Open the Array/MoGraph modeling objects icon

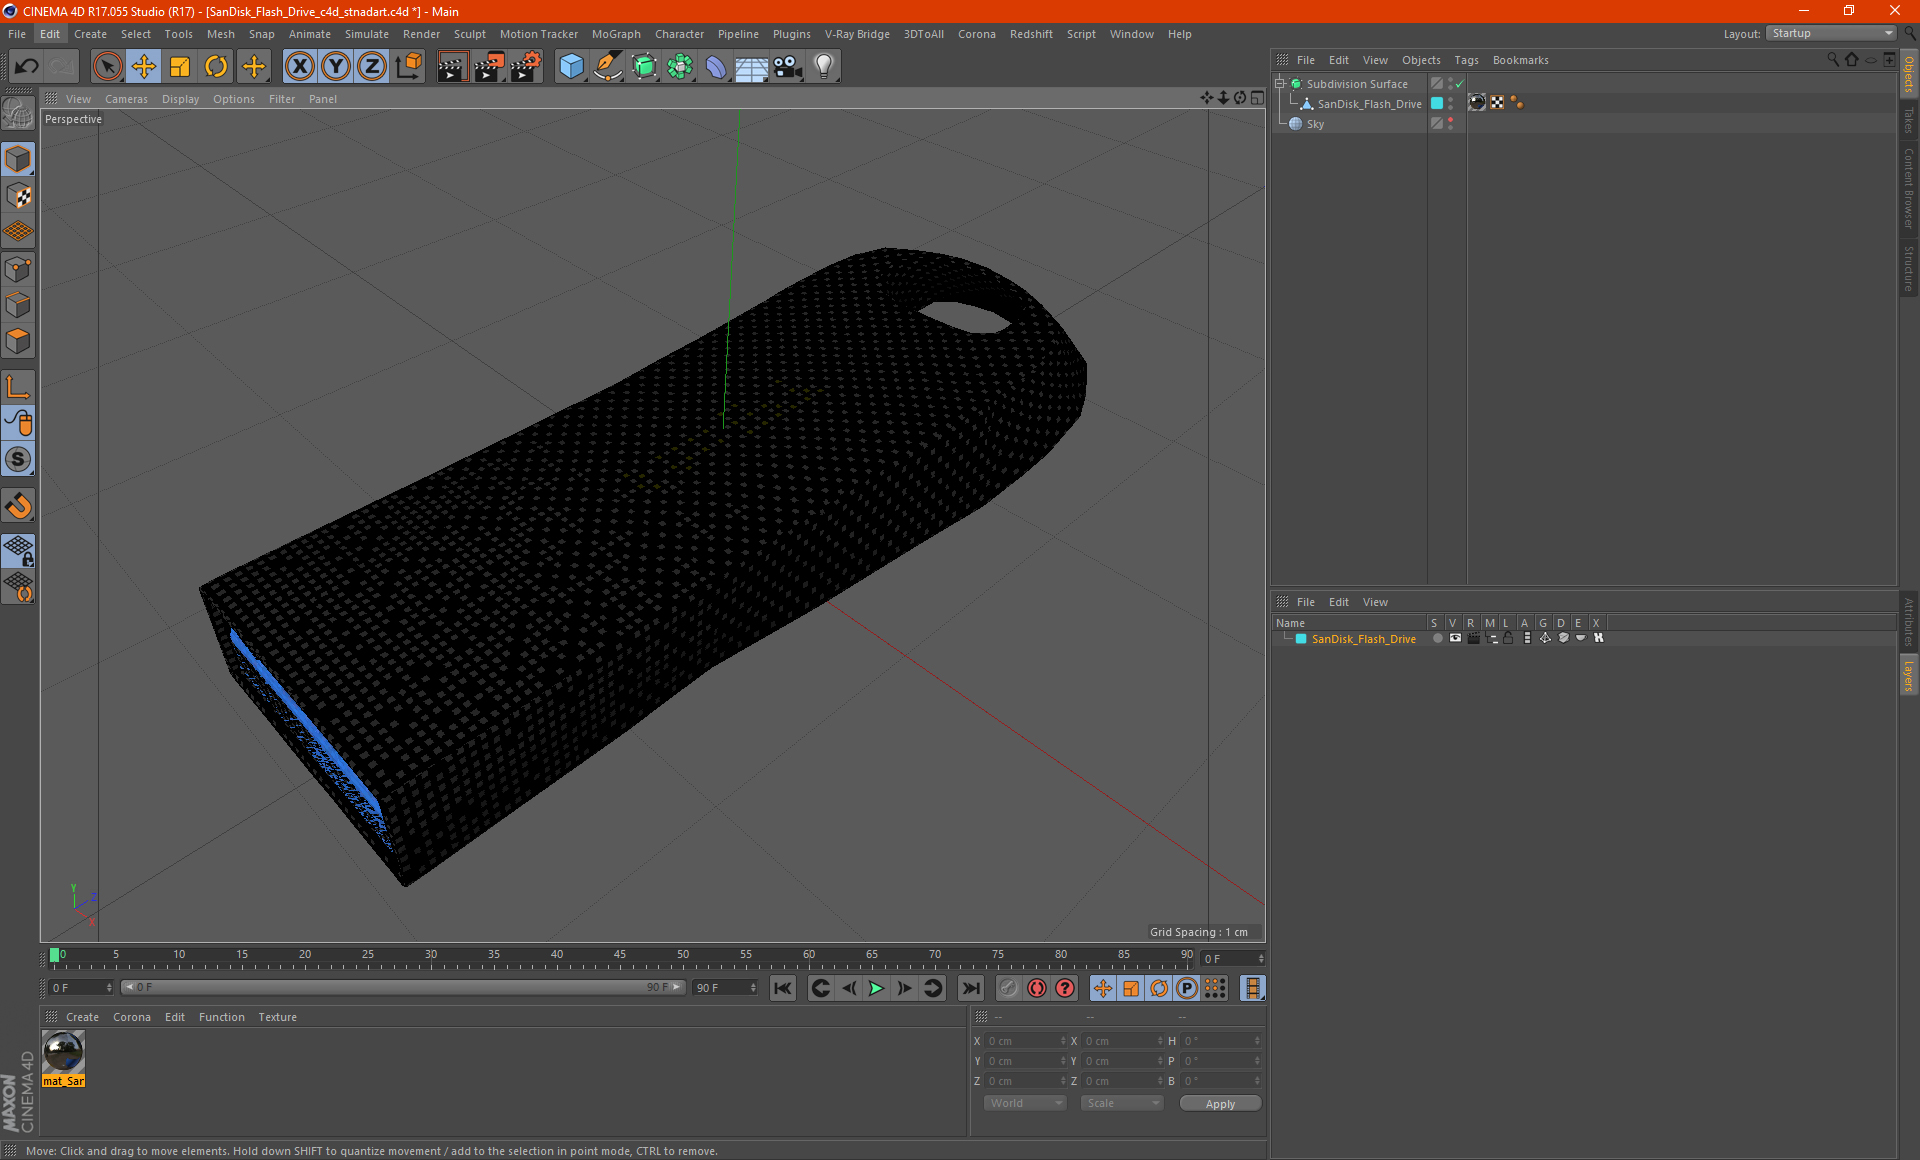click(x=680, y=67)
